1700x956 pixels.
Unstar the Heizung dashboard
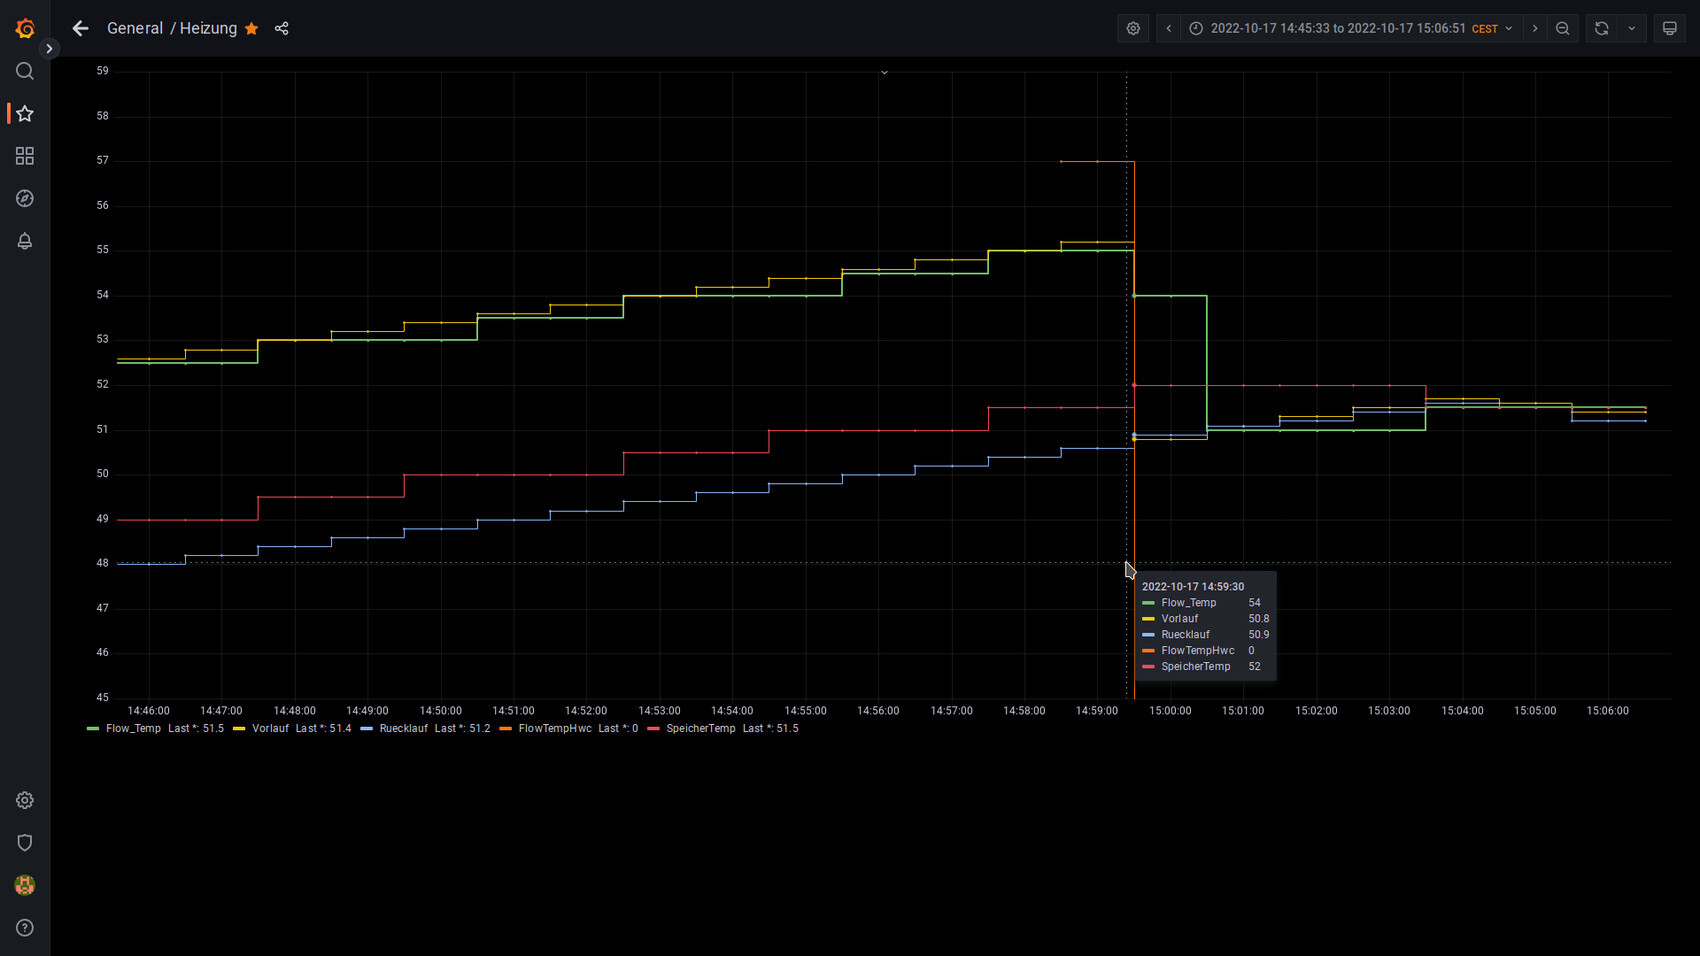point(252,29)
